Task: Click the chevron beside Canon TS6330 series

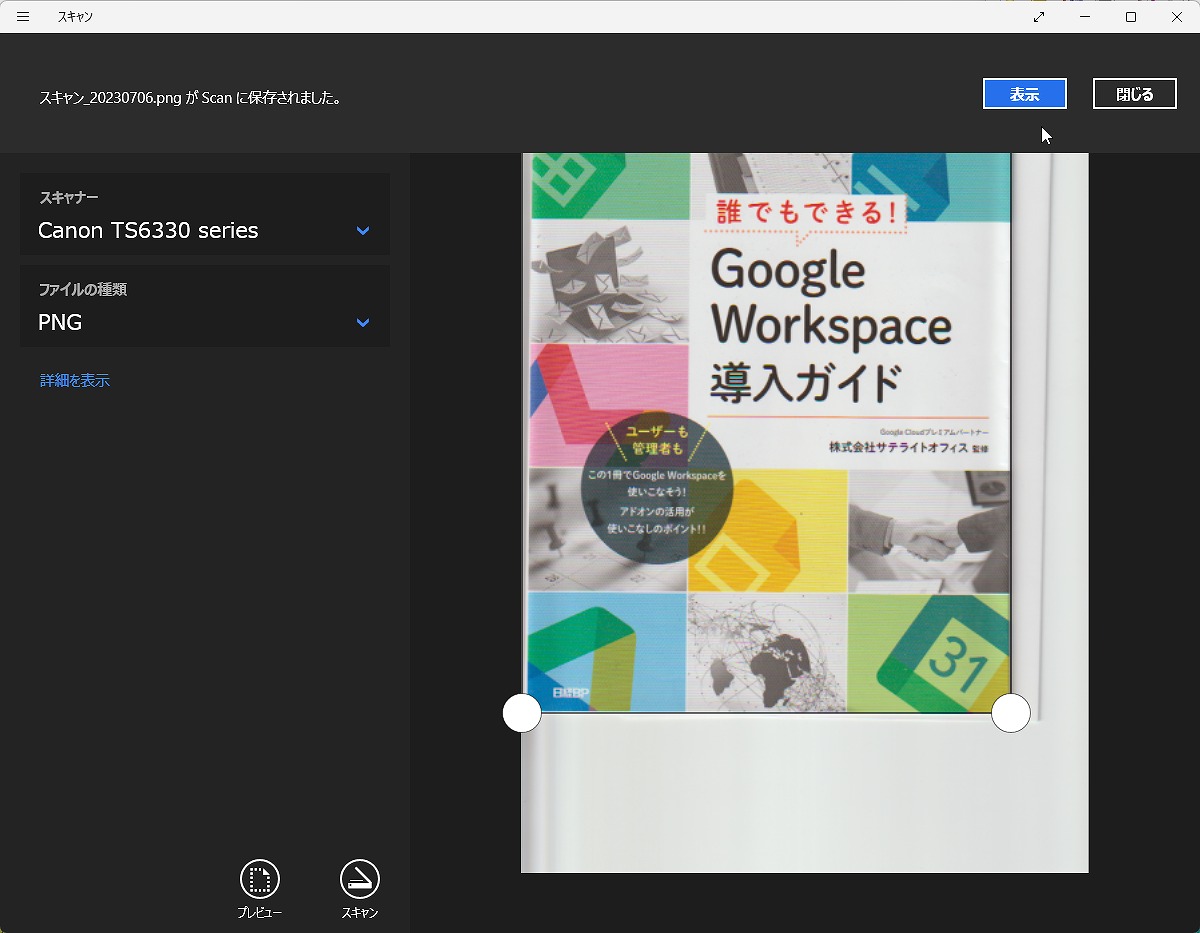Action: point(363,231)
